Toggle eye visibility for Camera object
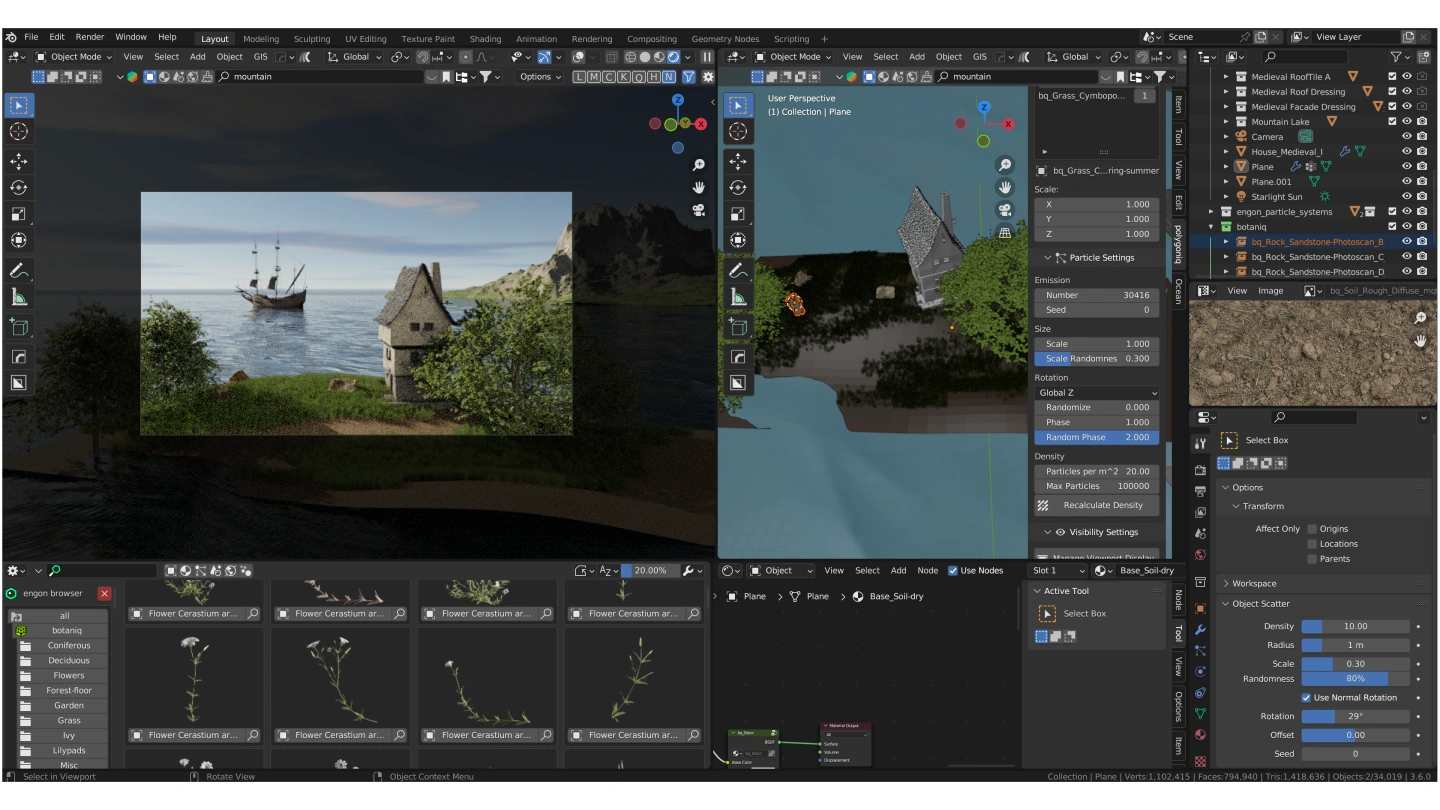The width and height of the screenshot is (1440, 810). click(x=1407, y=137)
